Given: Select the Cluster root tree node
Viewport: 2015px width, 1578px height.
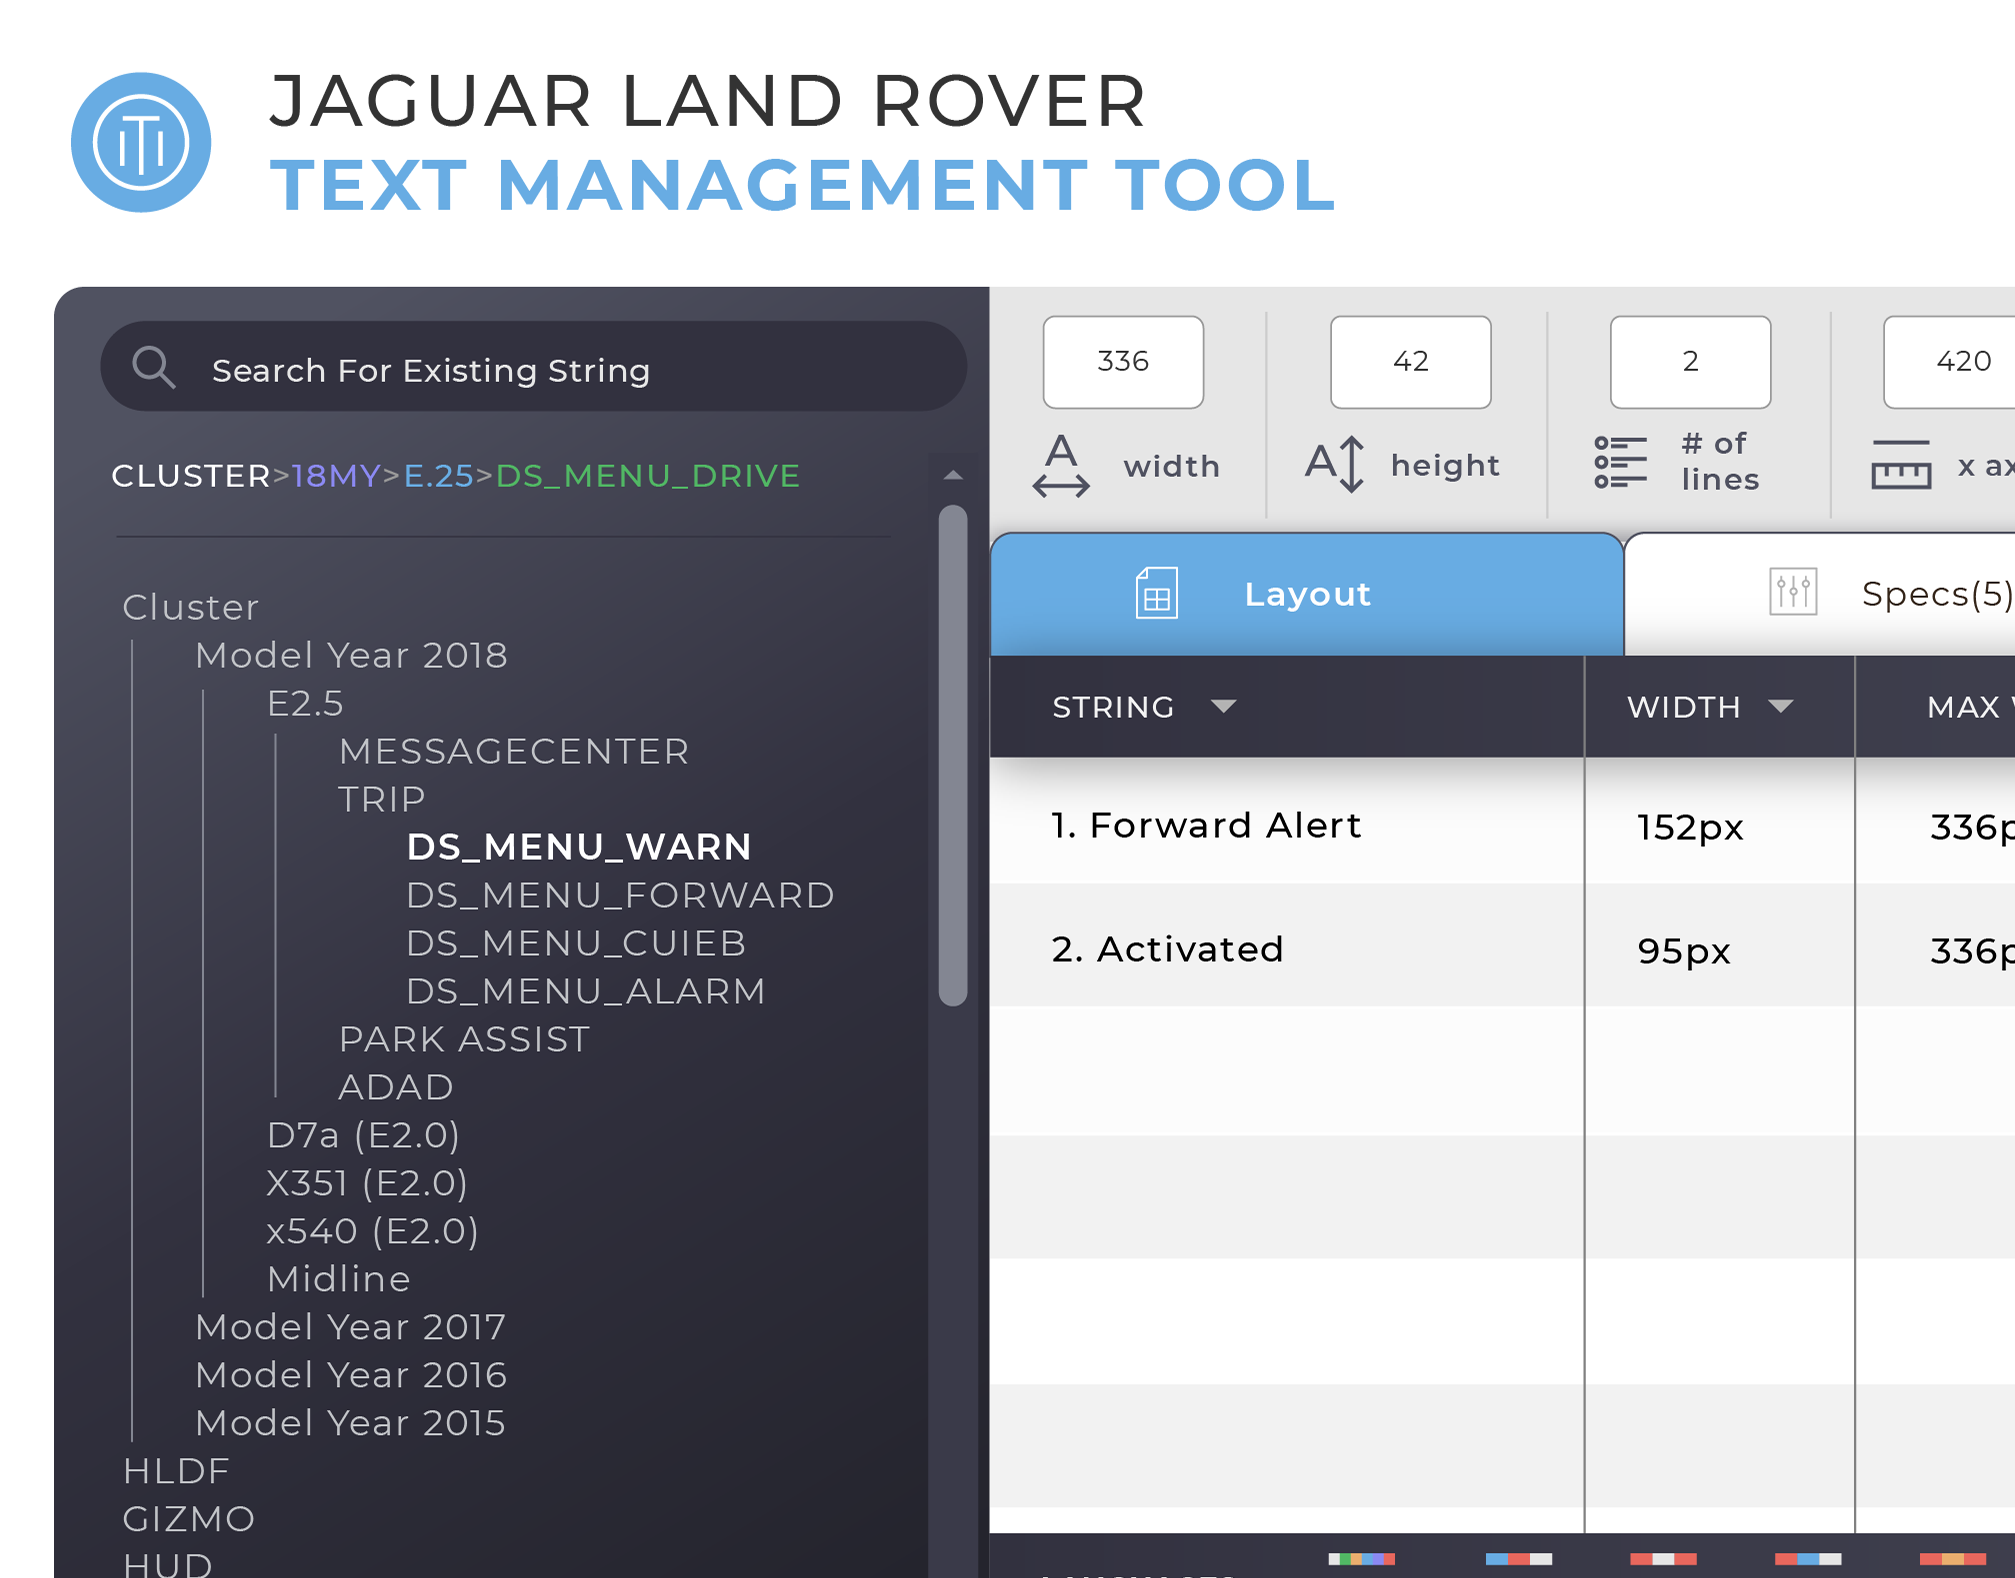Looking at the screenshot, I should point(191,607).
